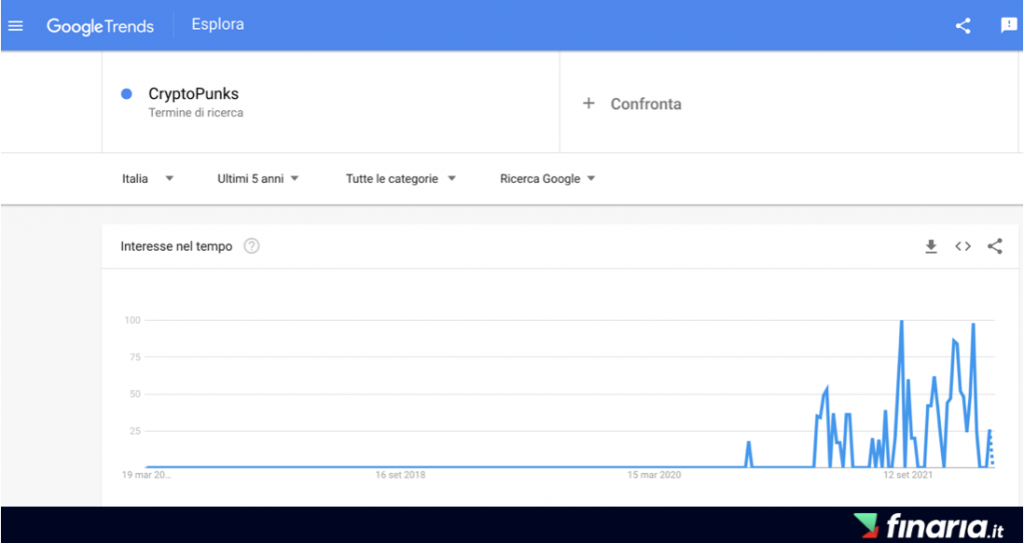The image size is (1024, 543).
Task: Click the Confronta compare button
Action: click(645, 104)
